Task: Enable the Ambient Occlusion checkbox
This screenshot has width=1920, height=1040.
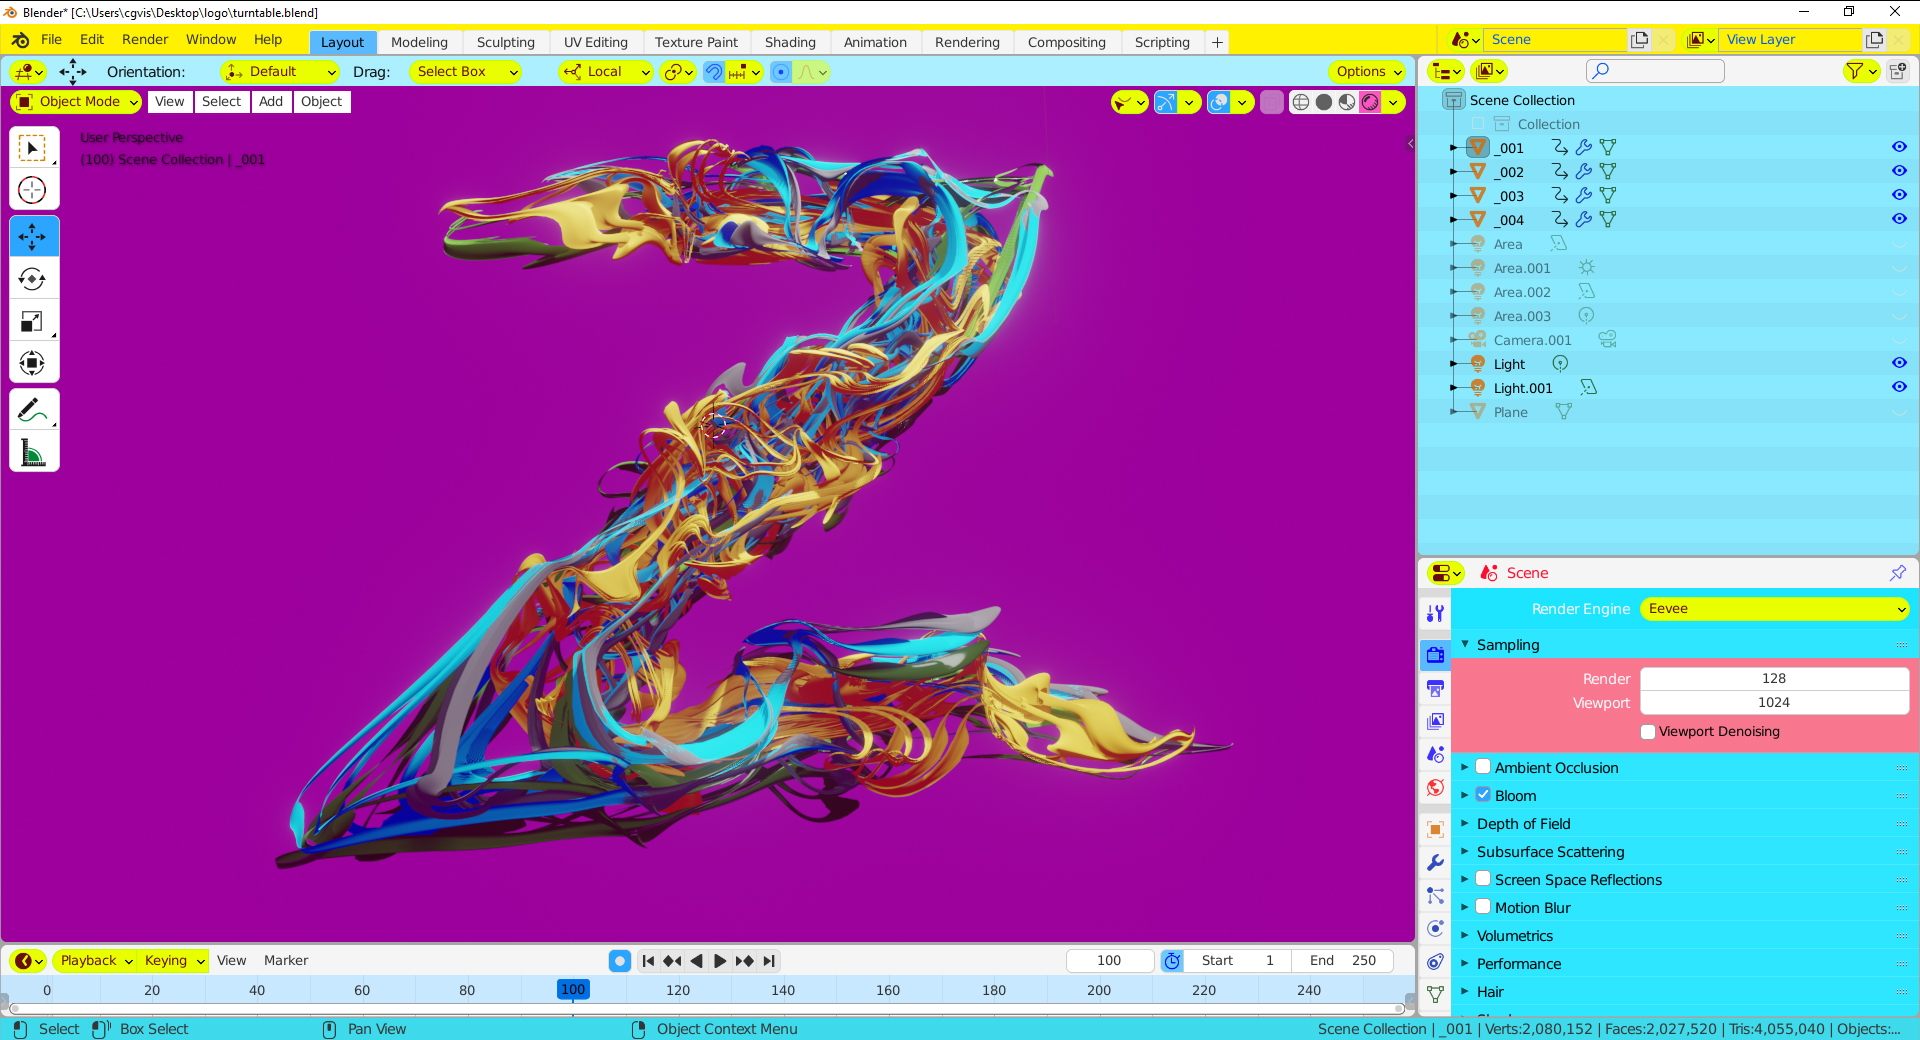Action: tap(1483, 767)
